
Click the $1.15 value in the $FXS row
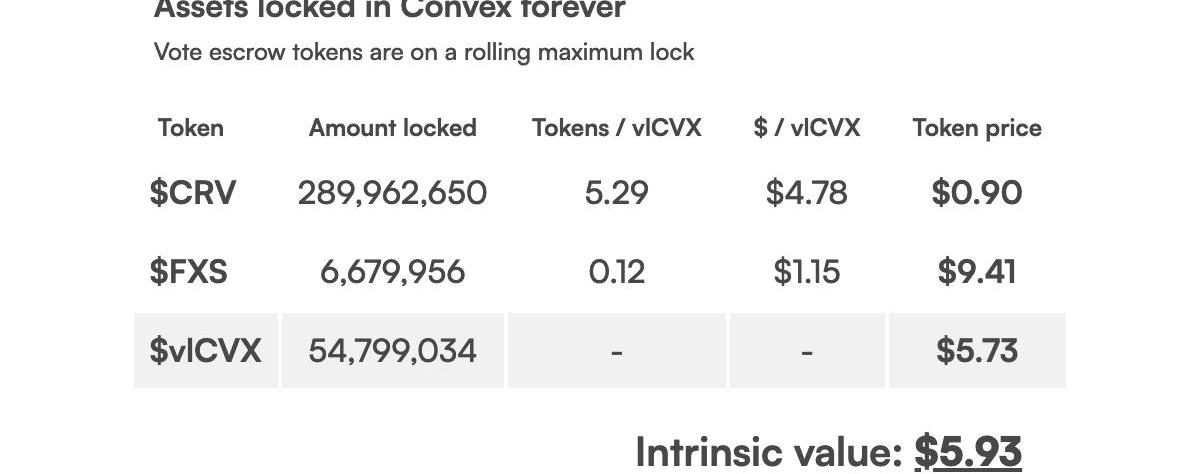click(806, 272)
